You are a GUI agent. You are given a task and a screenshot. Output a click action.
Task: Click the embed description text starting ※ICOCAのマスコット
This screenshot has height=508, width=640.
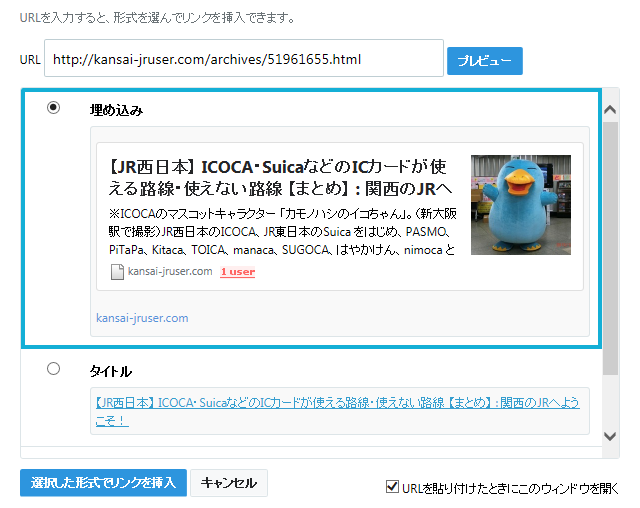[282, 231]
